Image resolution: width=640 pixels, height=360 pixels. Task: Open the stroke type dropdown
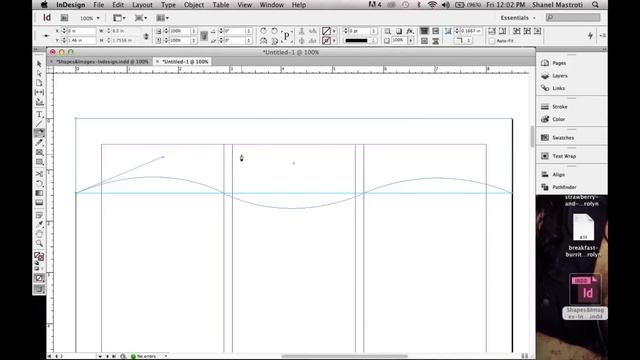373,40
